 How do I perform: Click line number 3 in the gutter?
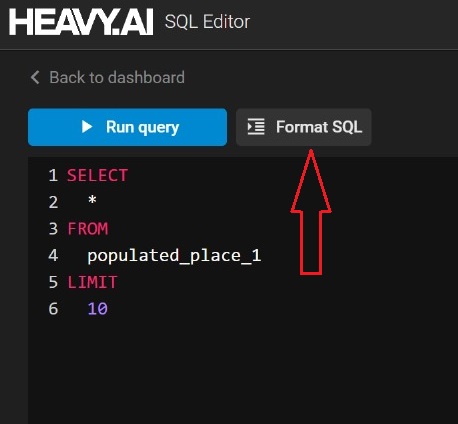53,229
